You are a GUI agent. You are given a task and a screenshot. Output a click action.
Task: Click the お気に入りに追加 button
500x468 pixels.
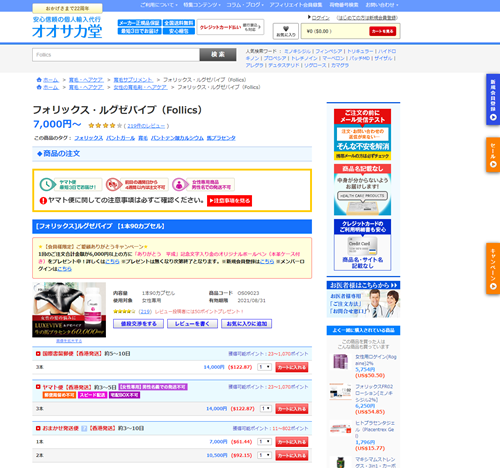[247, 324]
